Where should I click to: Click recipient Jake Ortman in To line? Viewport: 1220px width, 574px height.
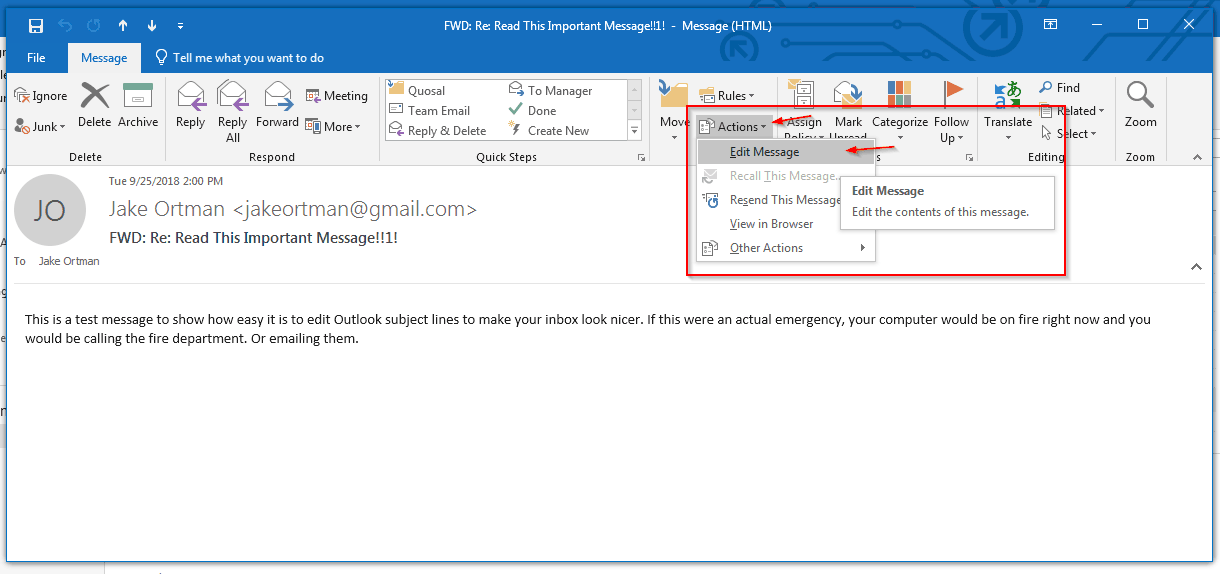point(69,261)
